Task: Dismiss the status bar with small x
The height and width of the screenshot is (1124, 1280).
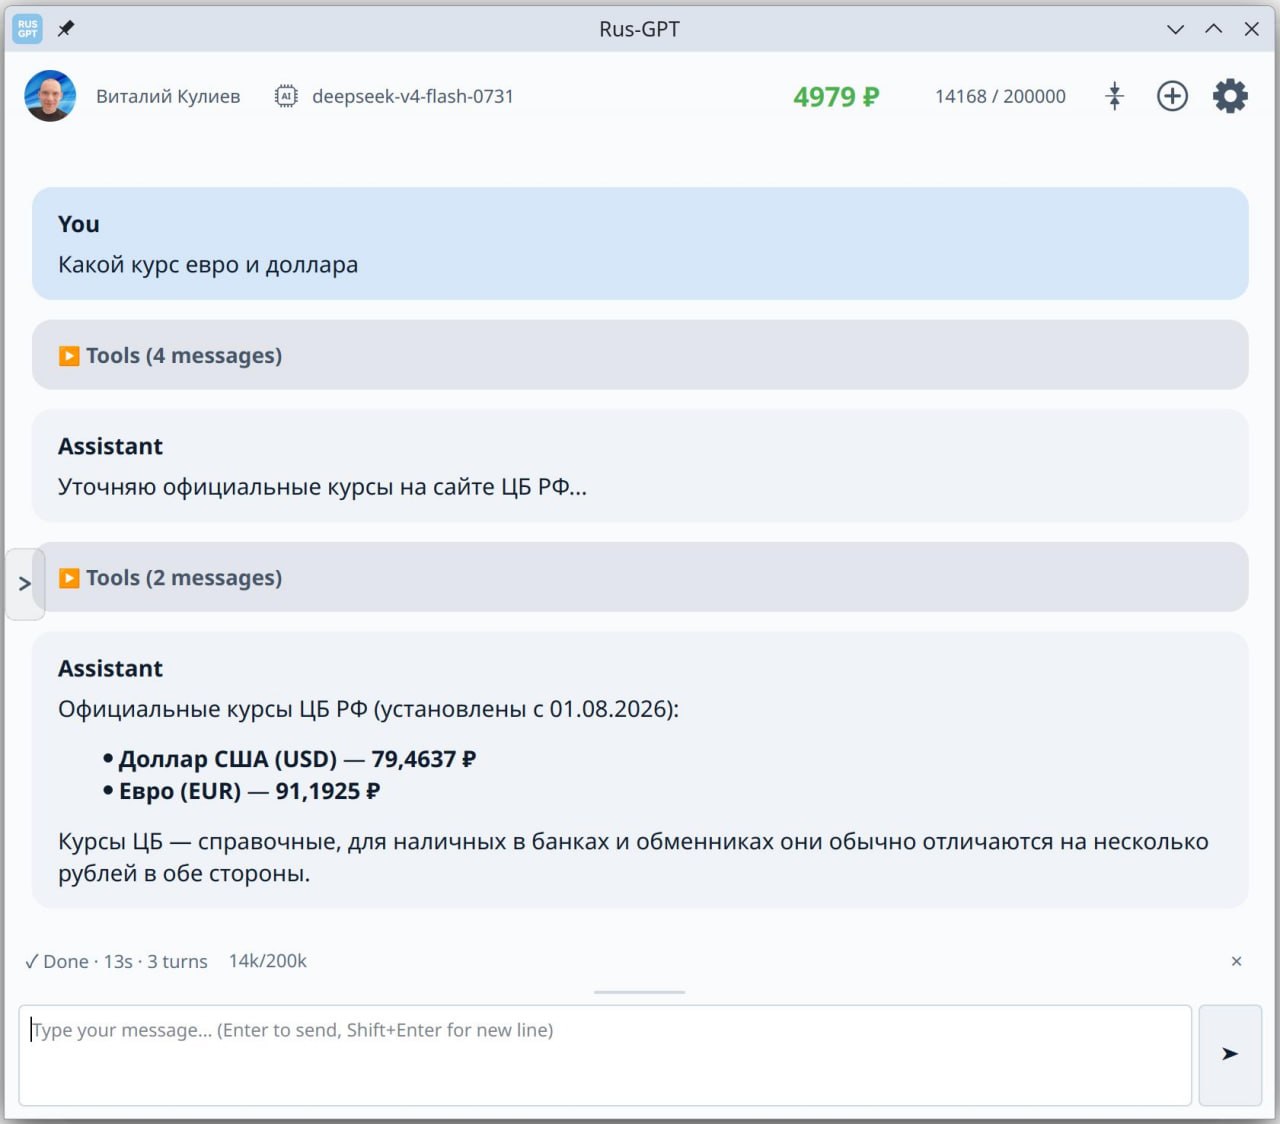Action: pos(1236,961)
